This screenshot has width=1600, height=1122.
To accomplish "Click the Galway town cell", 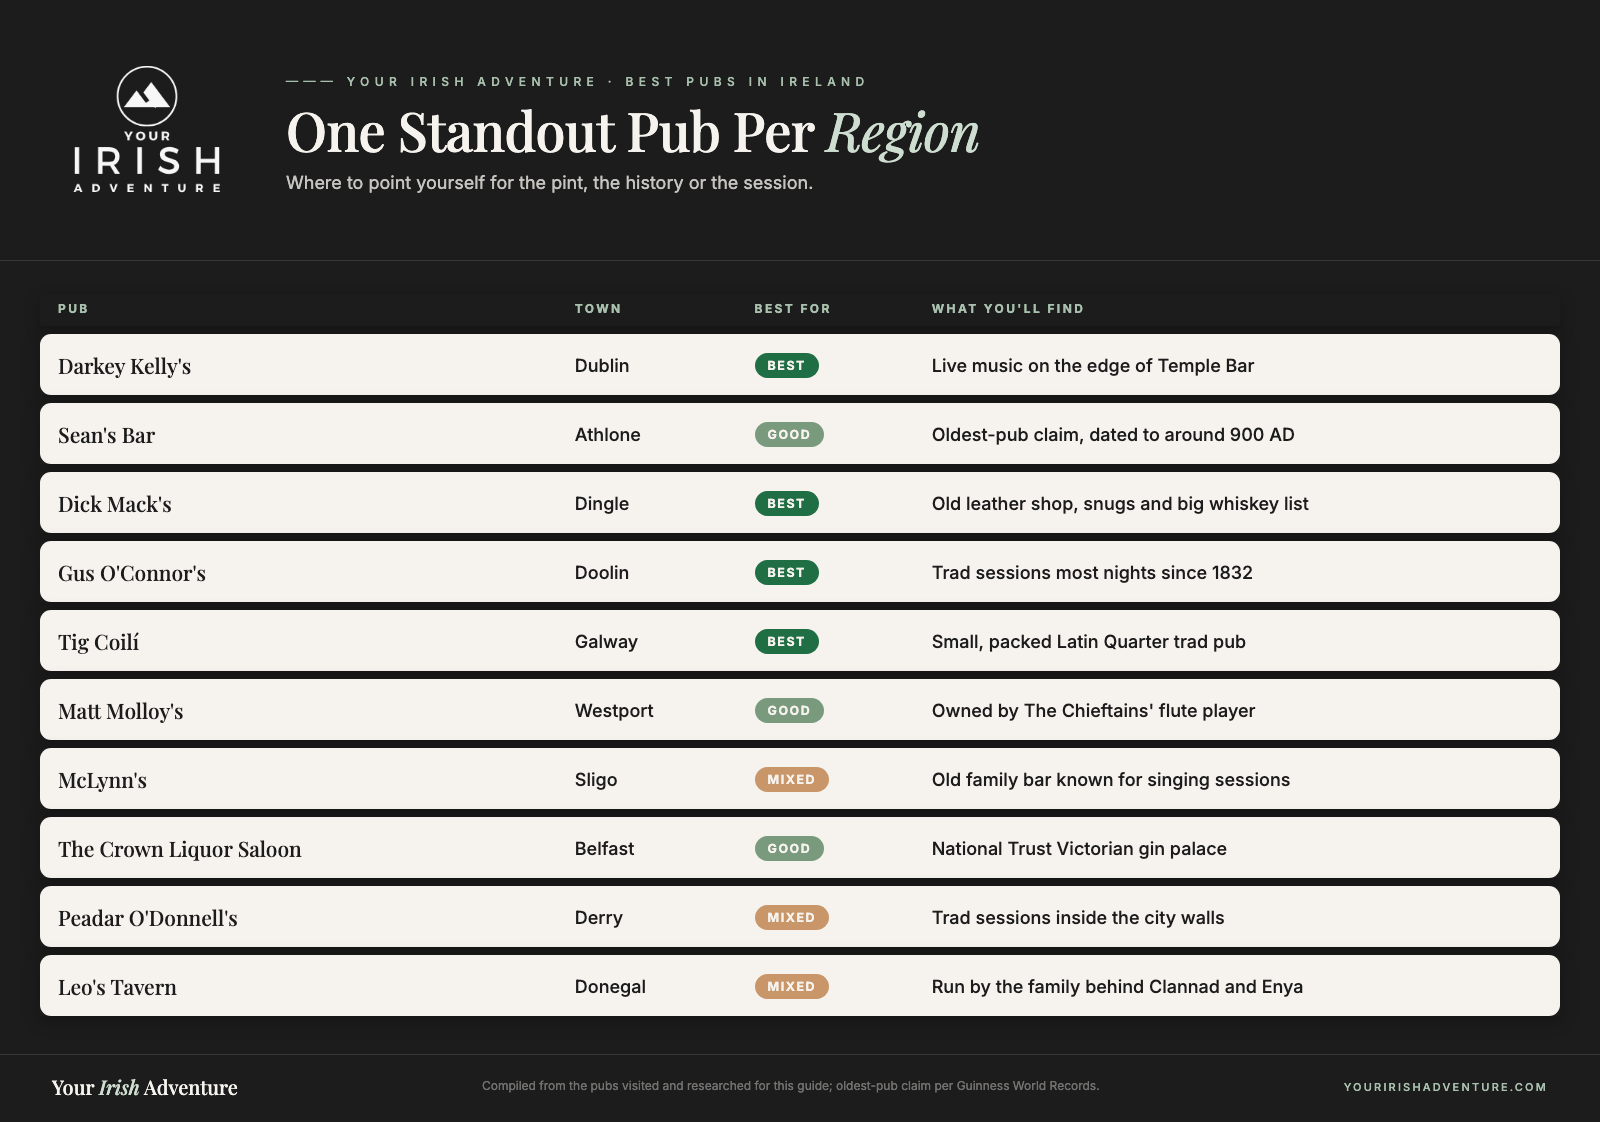I will pyautogui.click(x=606, y=642).
